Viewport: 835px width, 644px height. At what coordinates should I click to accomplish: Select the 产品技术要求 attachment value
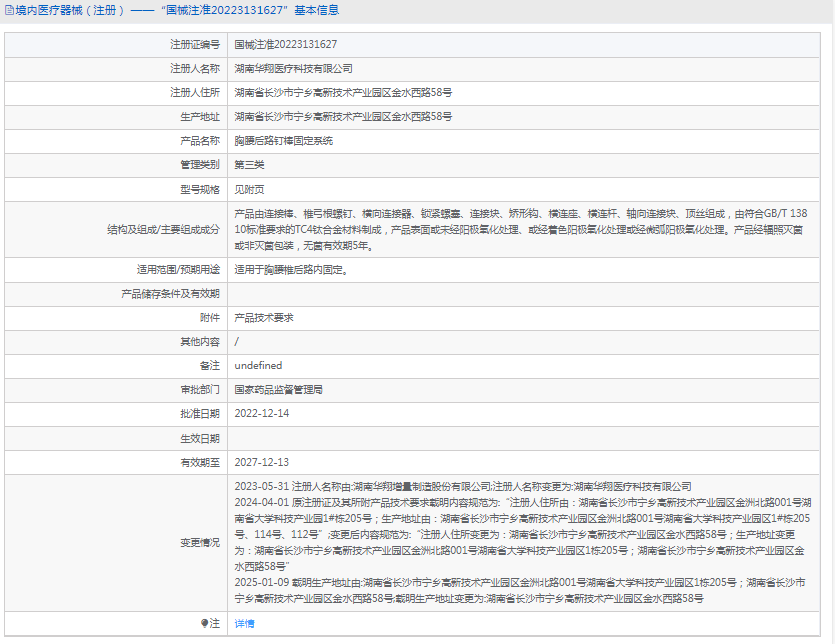(264, 317)
